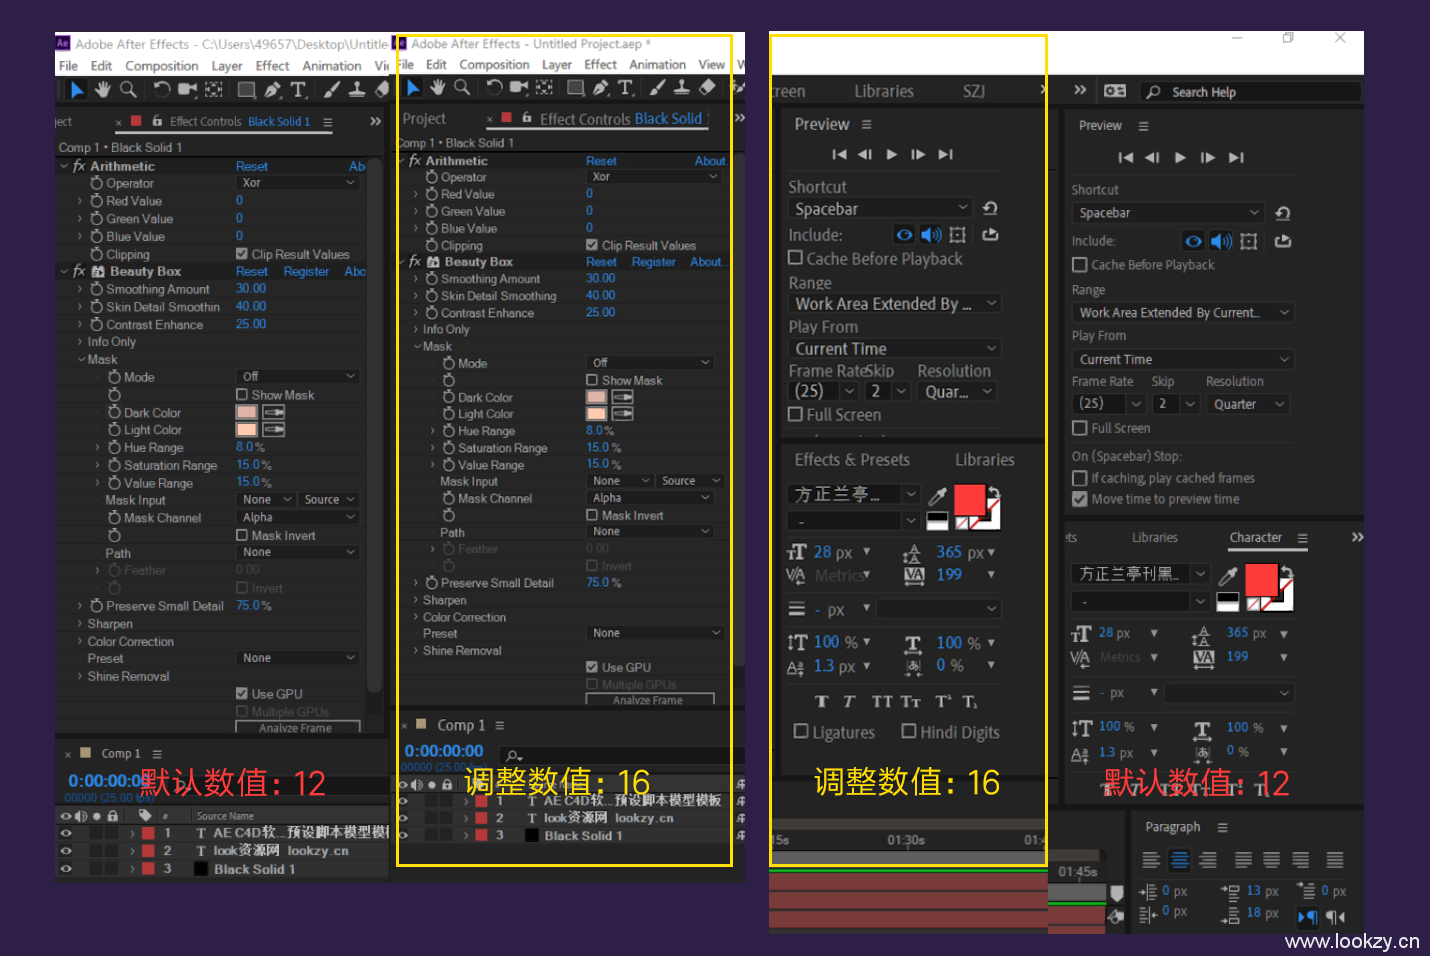This screenshot has width=1430, height=956.
Task: Enable Show Mask in Untitled Project.aep window
Action: pyautogui.click(x=592, y=380)
